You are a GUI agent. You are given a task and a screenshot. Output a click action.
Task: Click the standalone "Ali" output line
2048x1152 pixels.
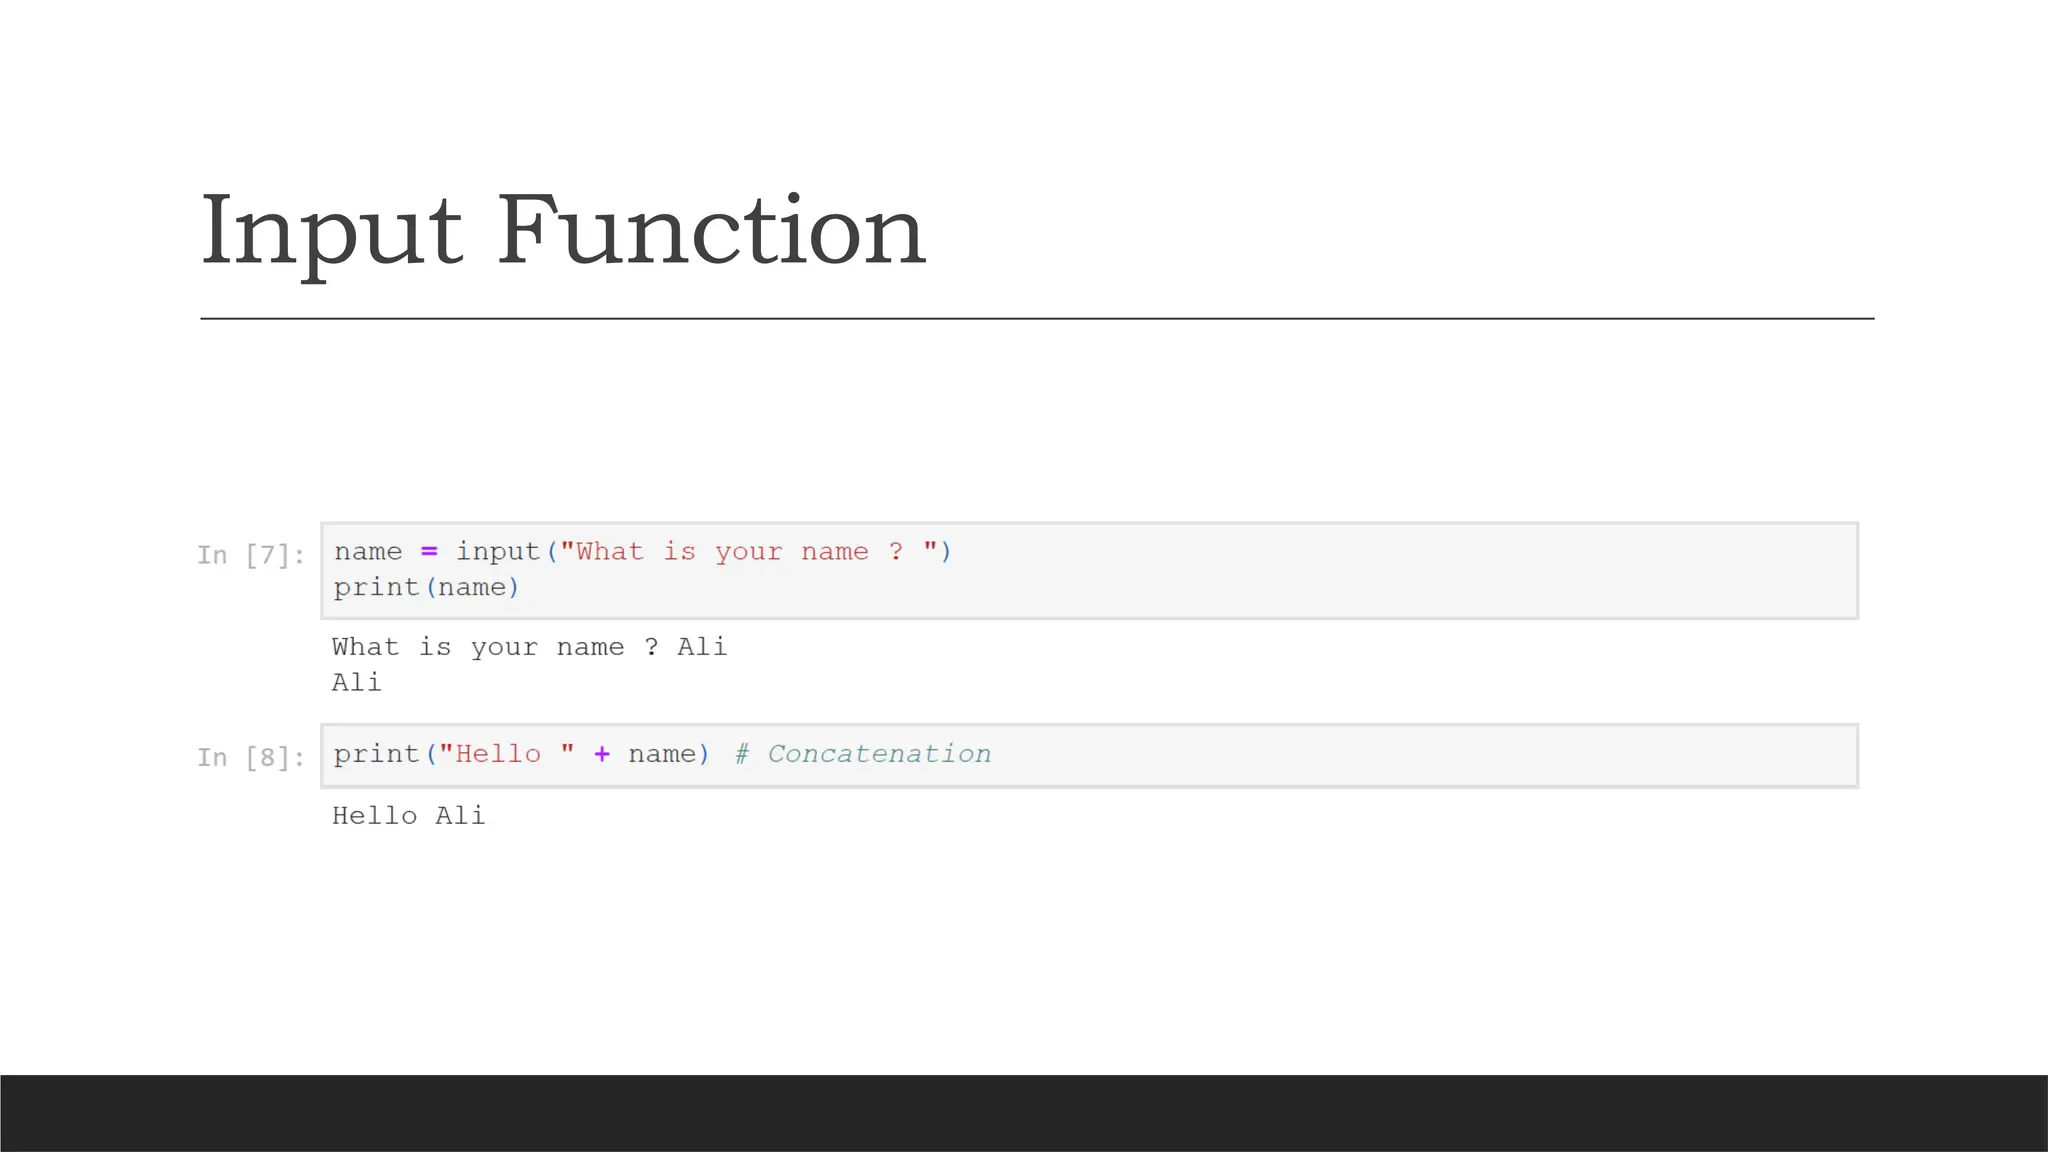click(x=356, y=683)
